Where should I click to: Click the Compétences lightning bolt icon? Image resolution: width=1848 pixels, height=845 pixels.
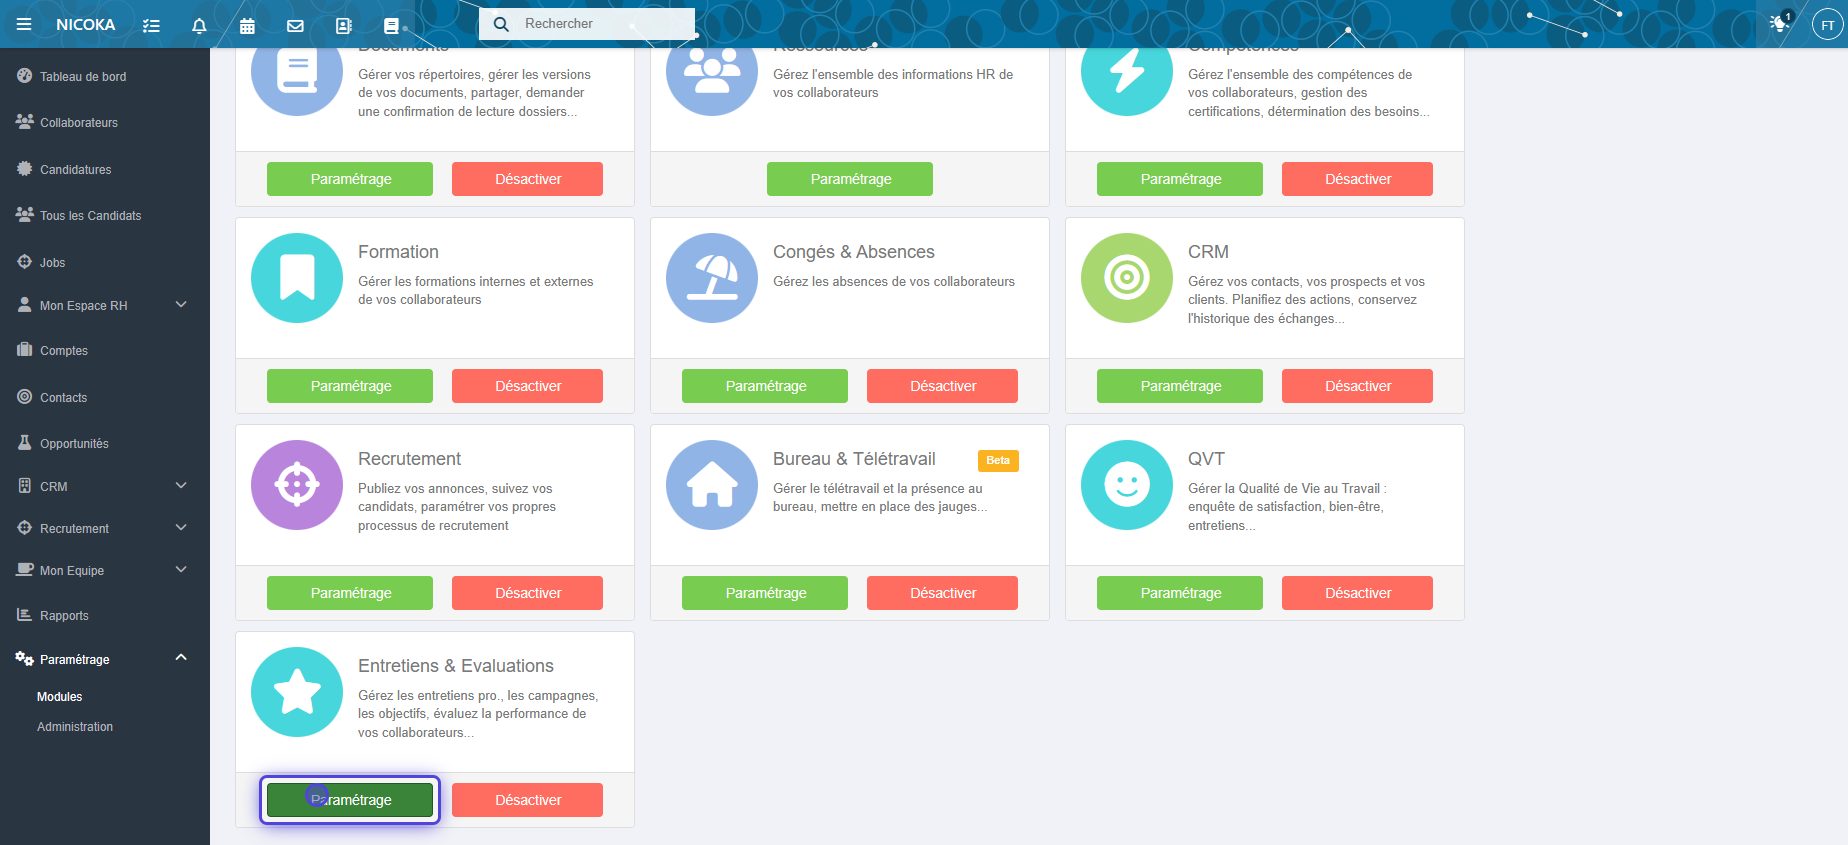click(1127, 77)
